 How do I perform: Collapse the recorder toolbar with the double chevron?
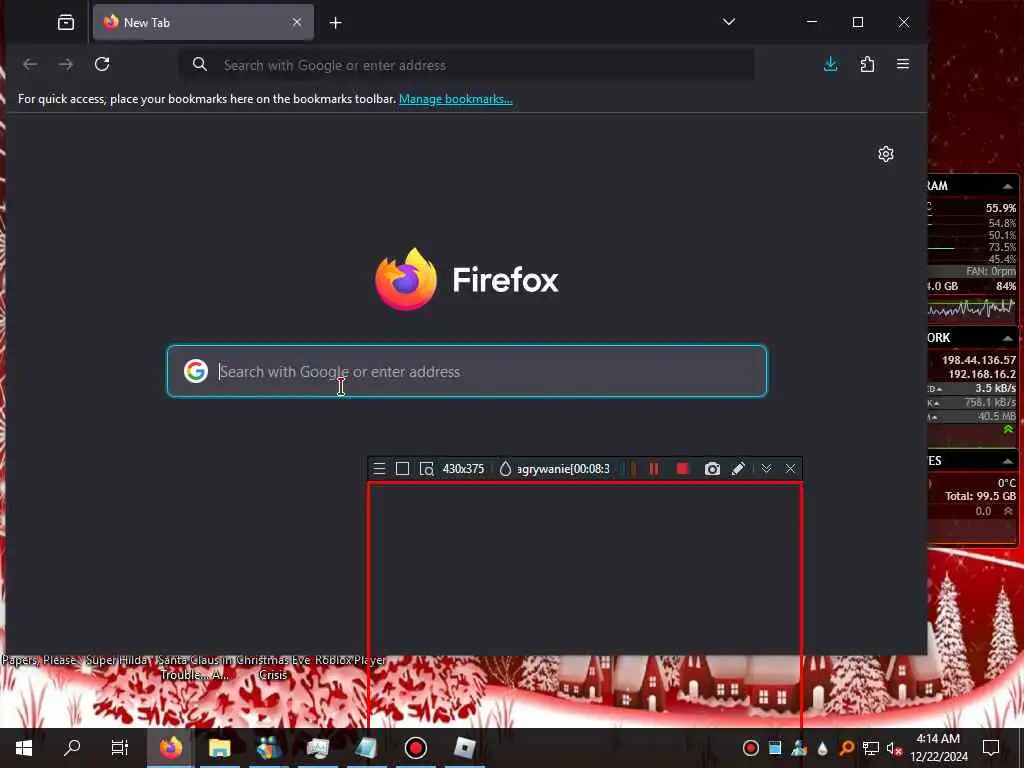pos(766,469)
